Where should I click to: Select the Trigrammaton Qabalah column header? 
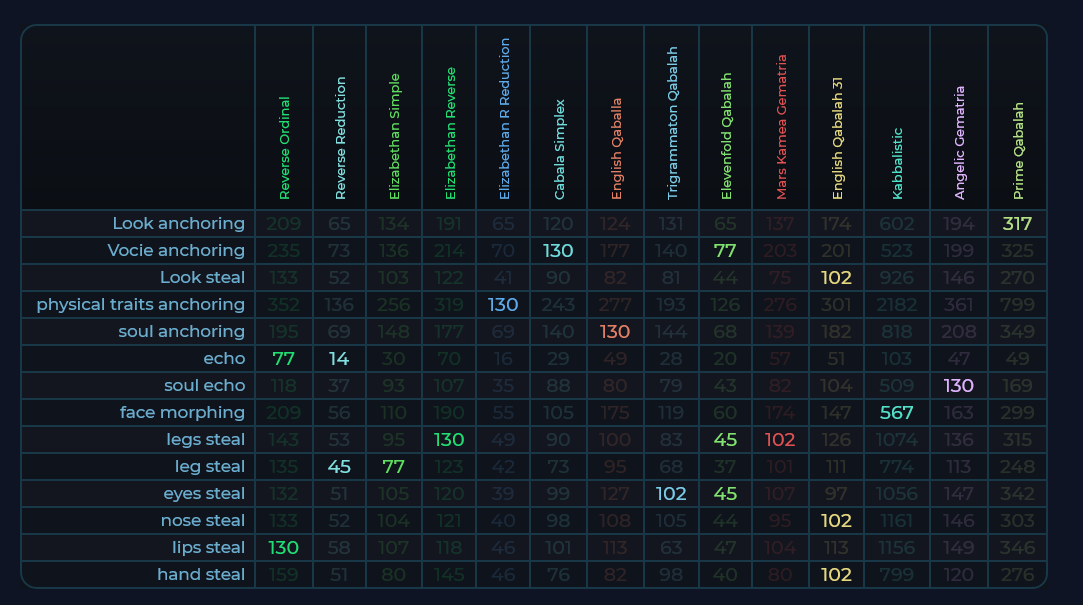click(672, 123)
